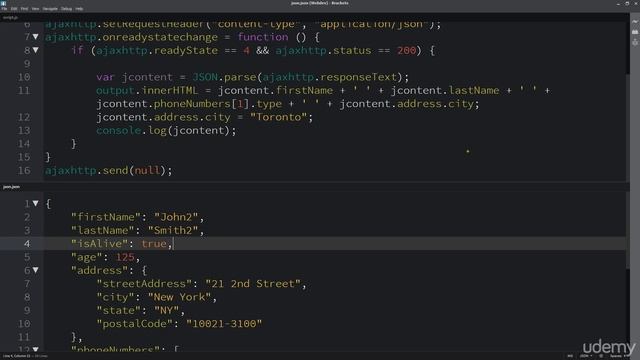Collapse the if block fold at line 8
640x360 pixels.
click(x=36, y=50)
